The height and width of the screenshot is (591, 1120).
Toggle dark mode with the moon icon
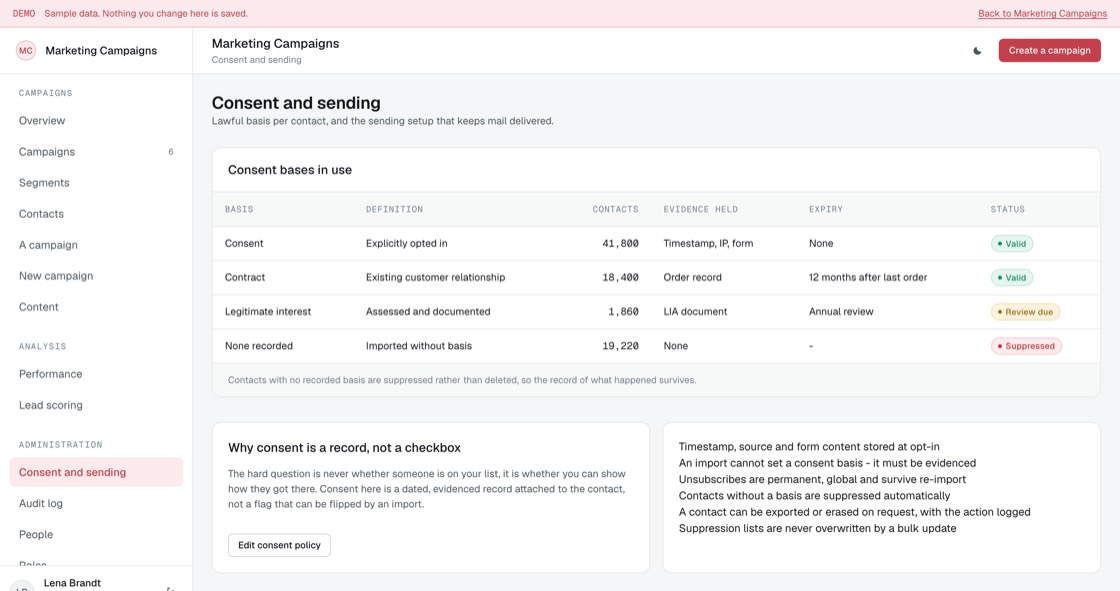(977, 51)
